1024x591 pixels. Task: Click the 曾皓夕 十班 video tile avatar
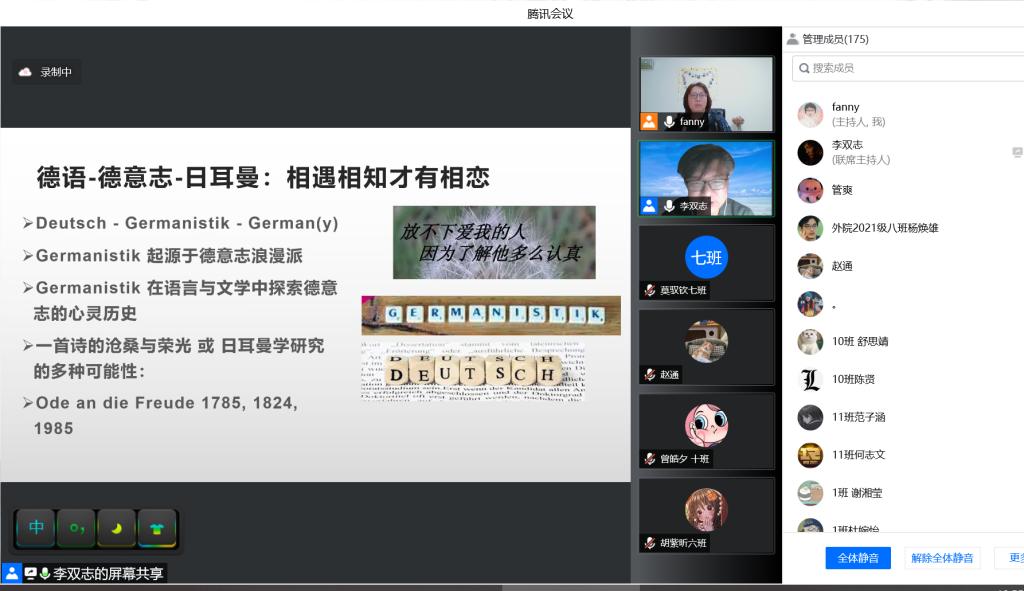[706, 426]
